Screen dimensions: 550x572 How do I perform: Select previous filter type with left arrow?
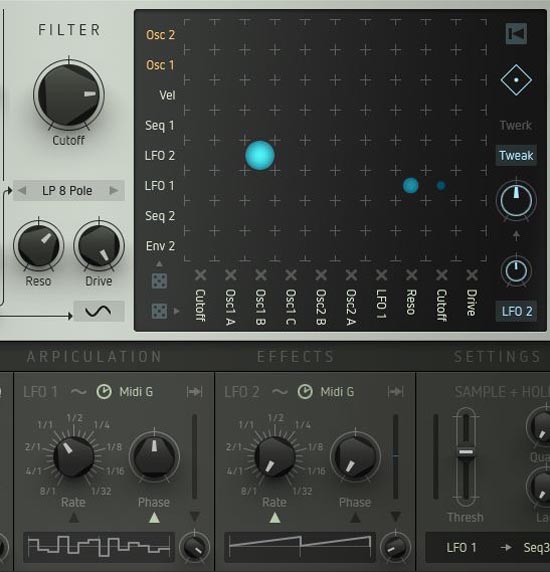click(22, 190)
